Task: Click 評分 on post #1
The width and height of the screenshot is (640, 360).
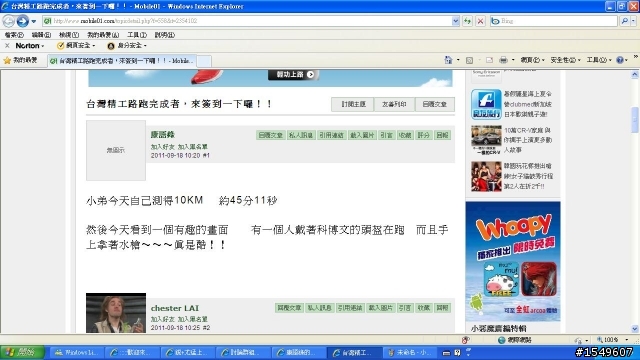Action: (423, 135)
